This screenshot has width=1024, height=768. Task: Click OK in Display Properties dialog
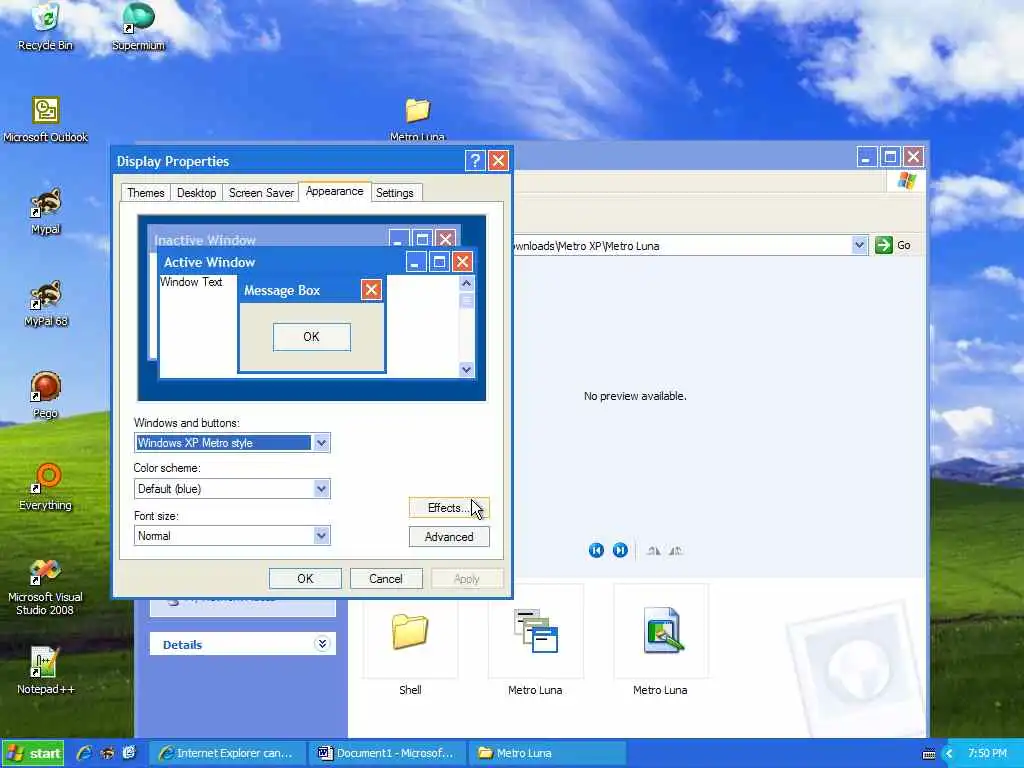click(305, 579)
